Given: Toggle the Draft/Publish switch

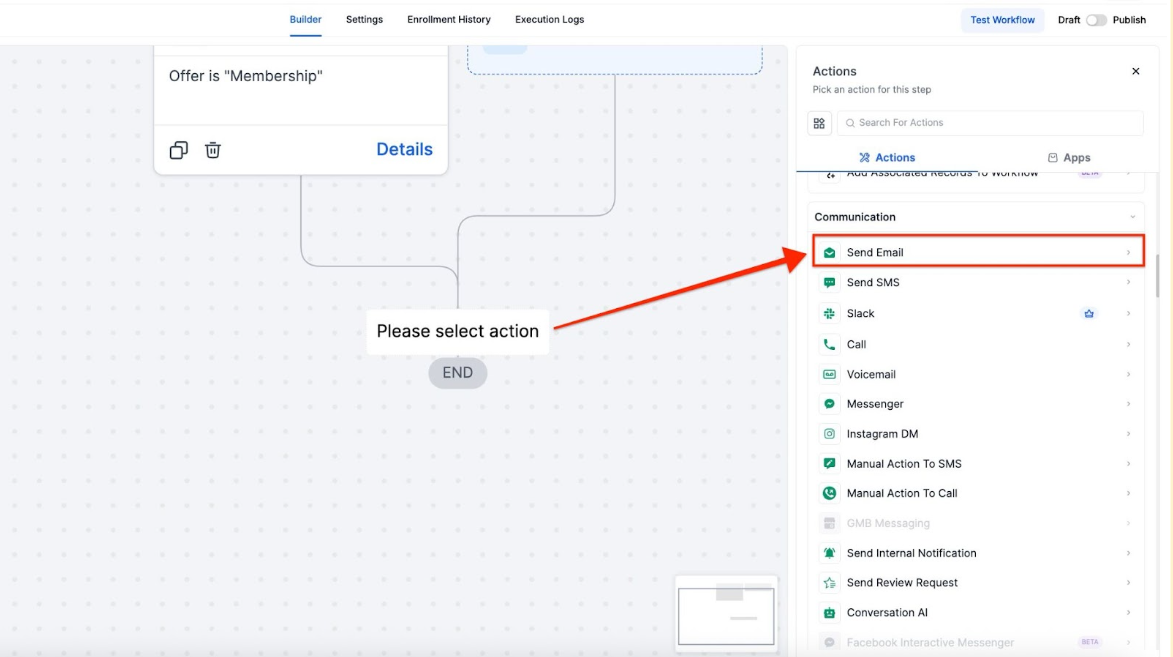Looking at the screenshot, I should (x=1096, y=20).
